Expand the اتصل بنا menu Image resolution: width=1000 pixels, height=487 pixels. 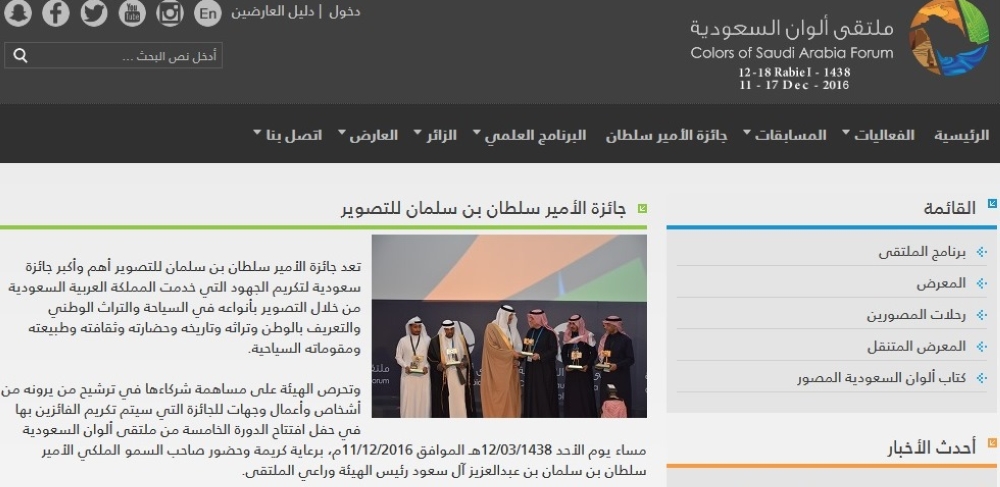coord(288,135)
